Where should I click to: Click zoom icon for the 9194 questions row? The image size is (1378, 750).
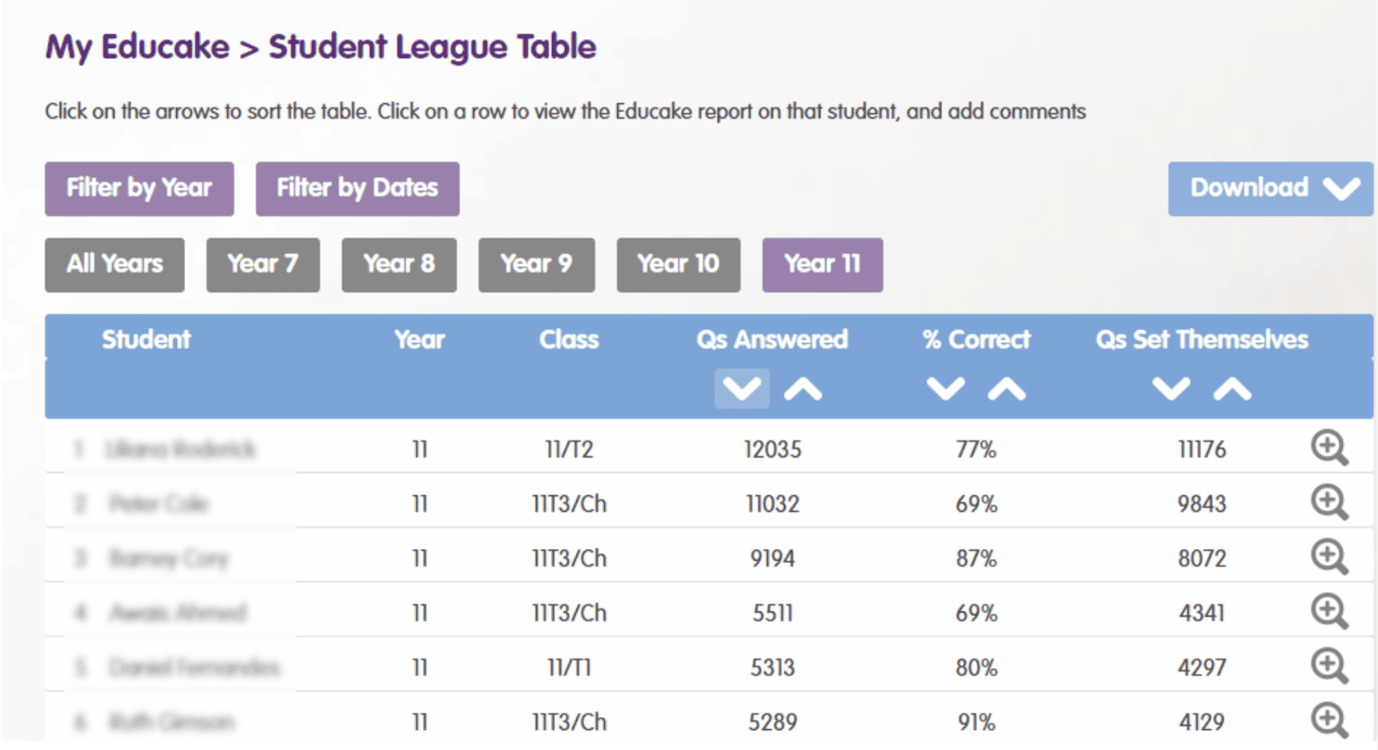(x=1329, y=557)
